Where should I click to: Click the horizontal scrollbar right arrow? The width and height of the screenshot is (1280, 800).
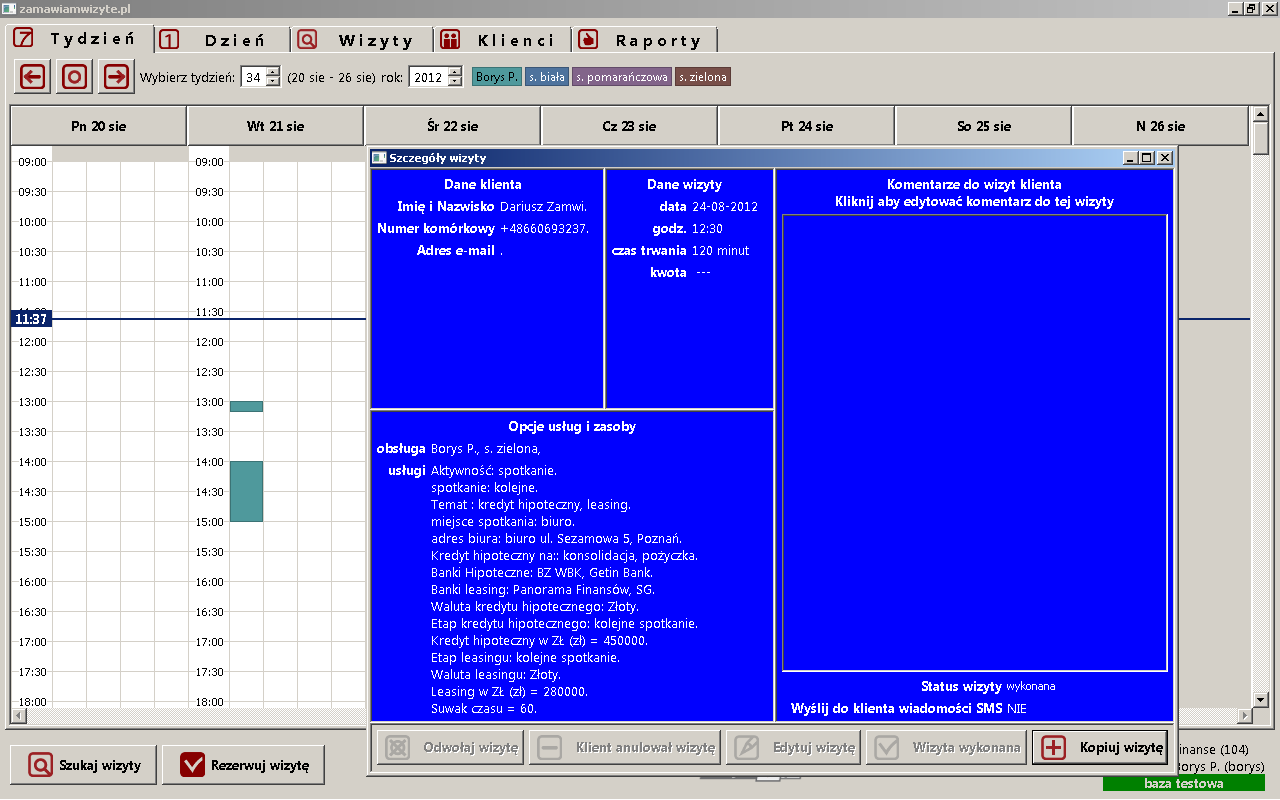coord(1245,716)
